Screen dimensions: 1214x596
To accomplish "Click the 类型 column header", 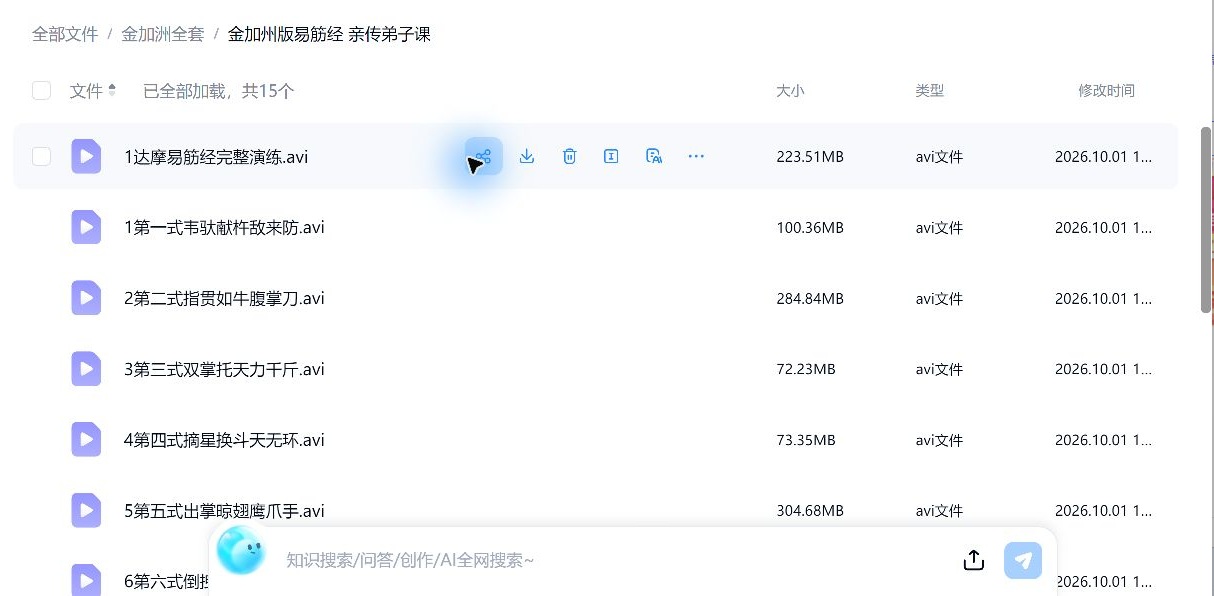I will pyautogui.click(x=929, y=91).
